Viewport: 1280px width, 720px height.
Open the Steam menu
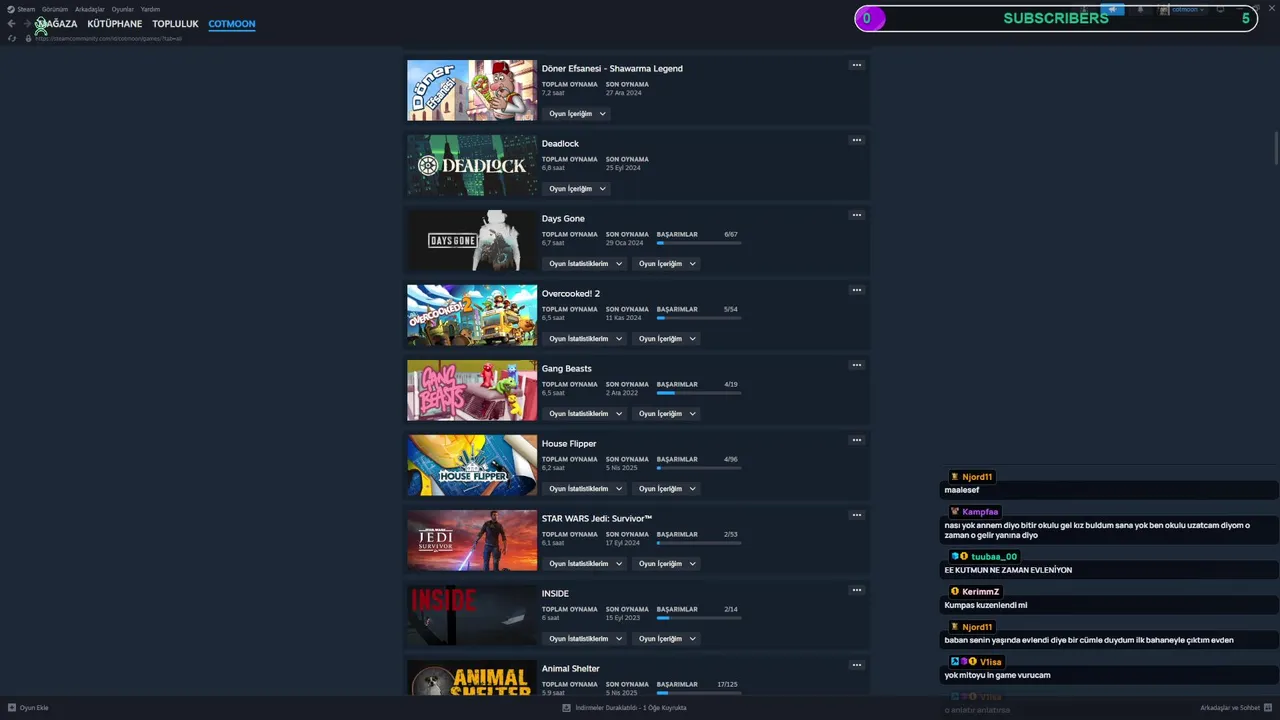(26, 9)
